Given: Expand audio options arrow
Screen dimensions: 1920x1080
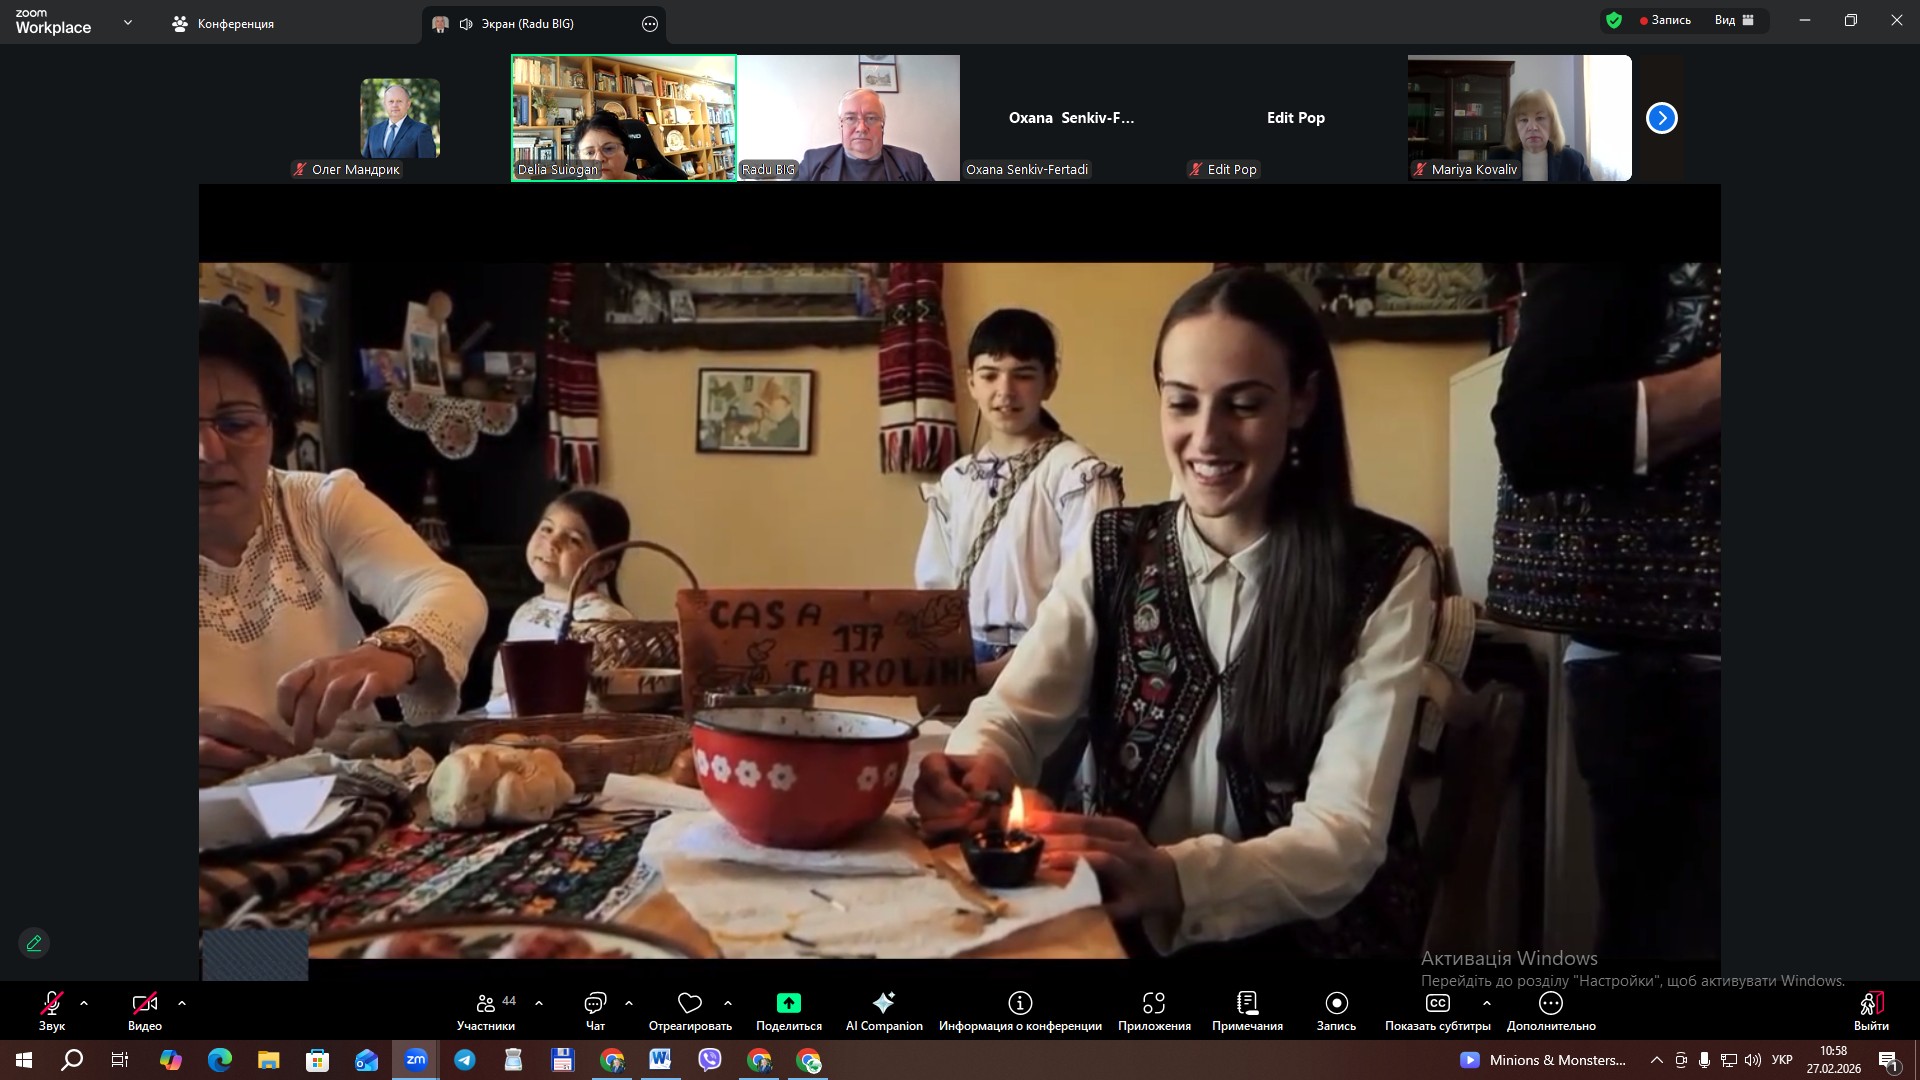Looking at the screenshot, I should (x=84, y=1003).
